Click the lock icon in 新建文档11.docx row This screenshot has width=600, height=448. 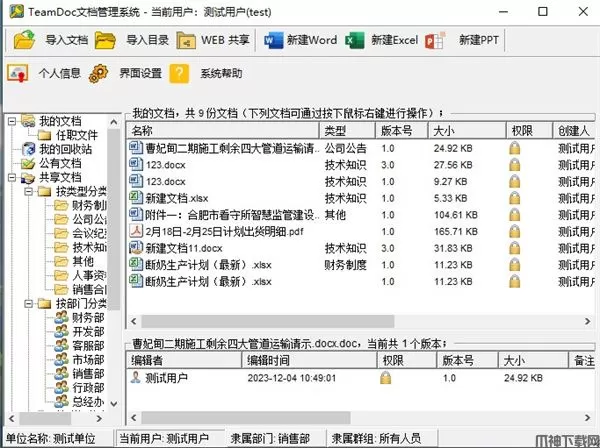(x=515, y=248)
